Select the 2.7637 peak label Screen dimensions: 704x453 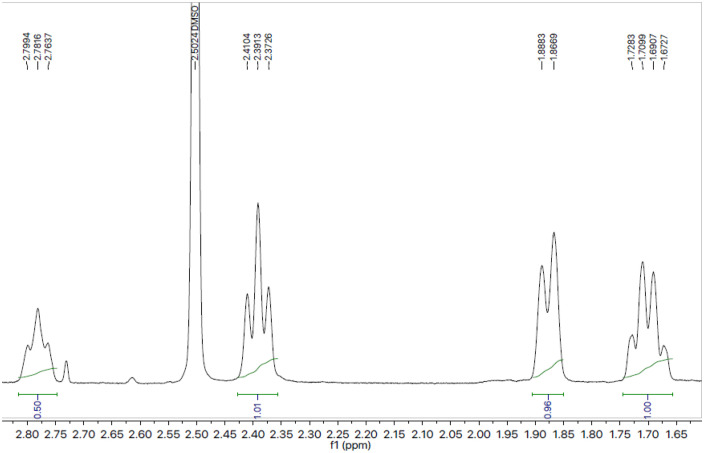click(48, 48)
